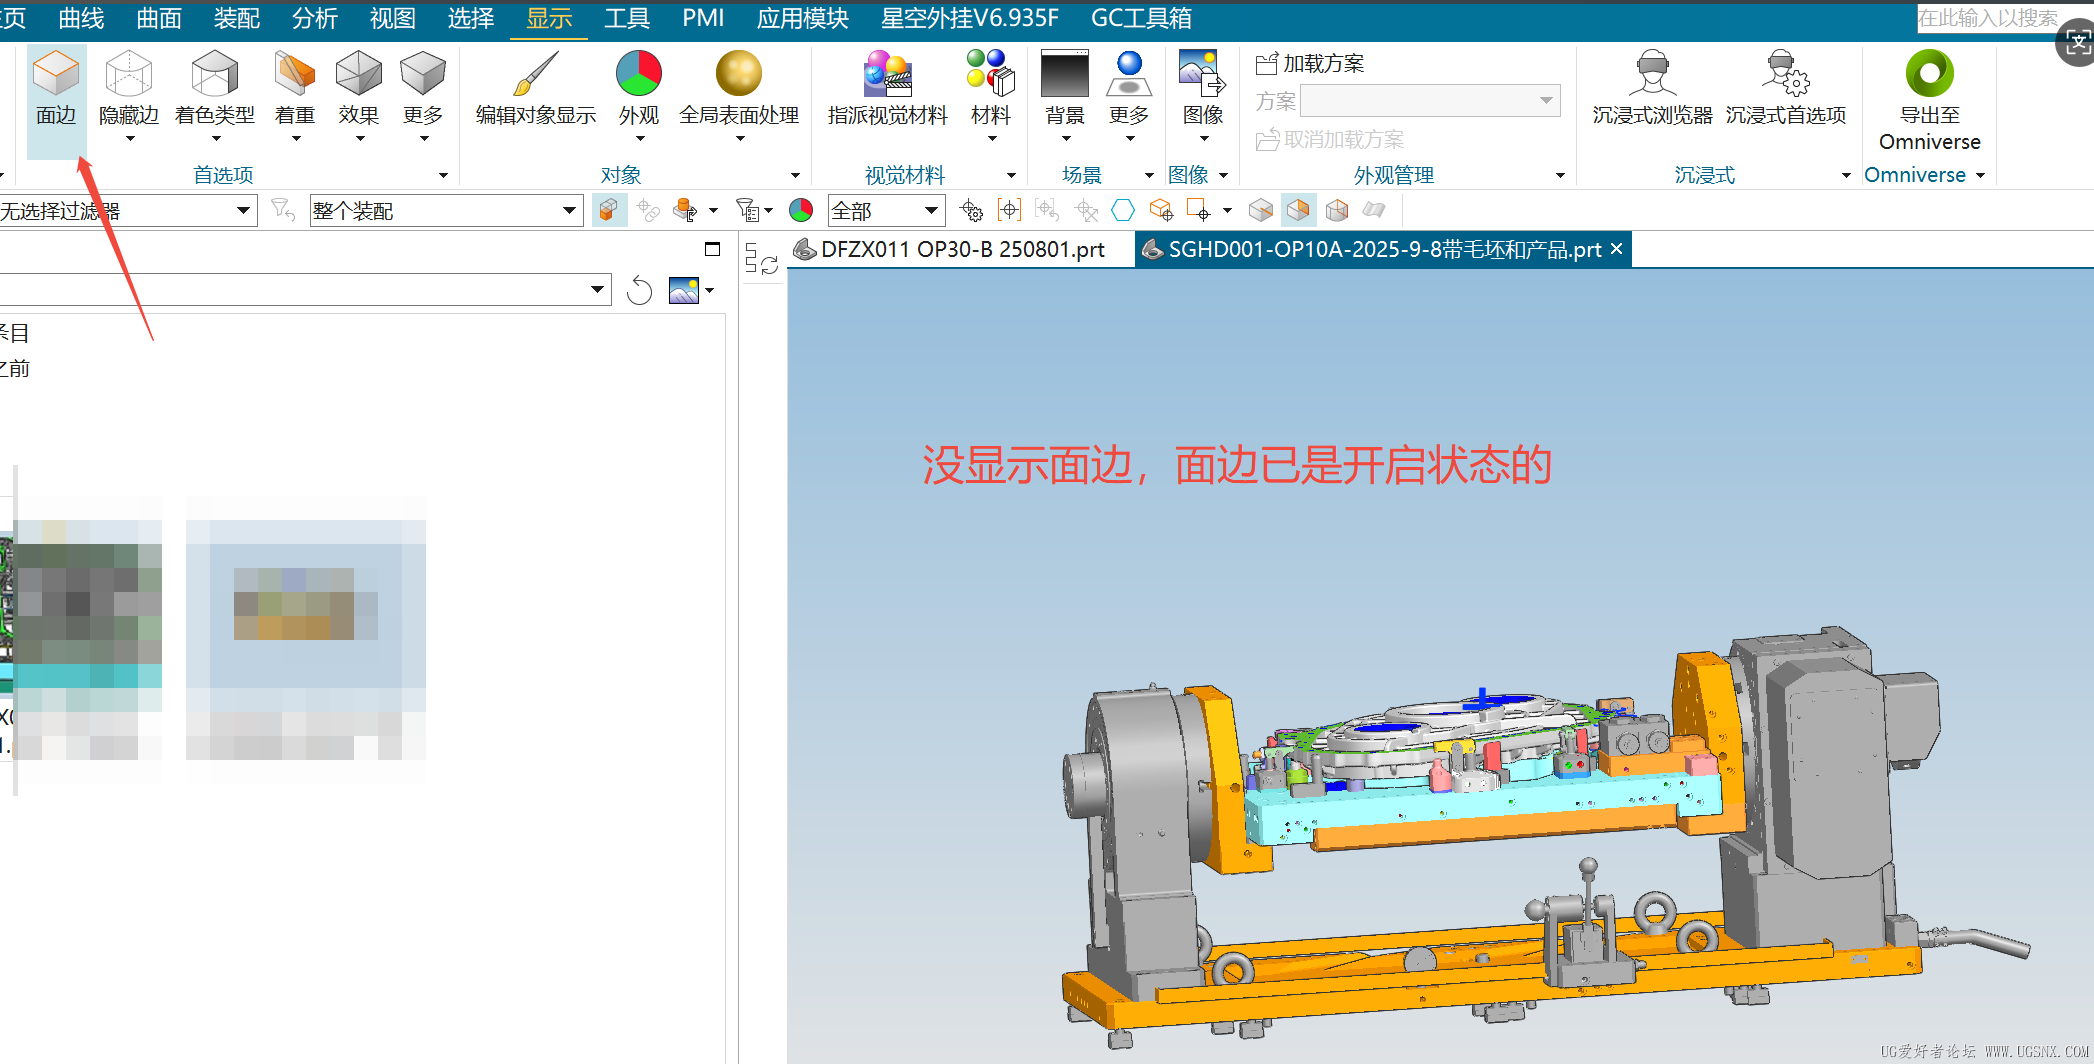
Task: Open the 无选择过滤器 filter dropdown
Action: 242,211
